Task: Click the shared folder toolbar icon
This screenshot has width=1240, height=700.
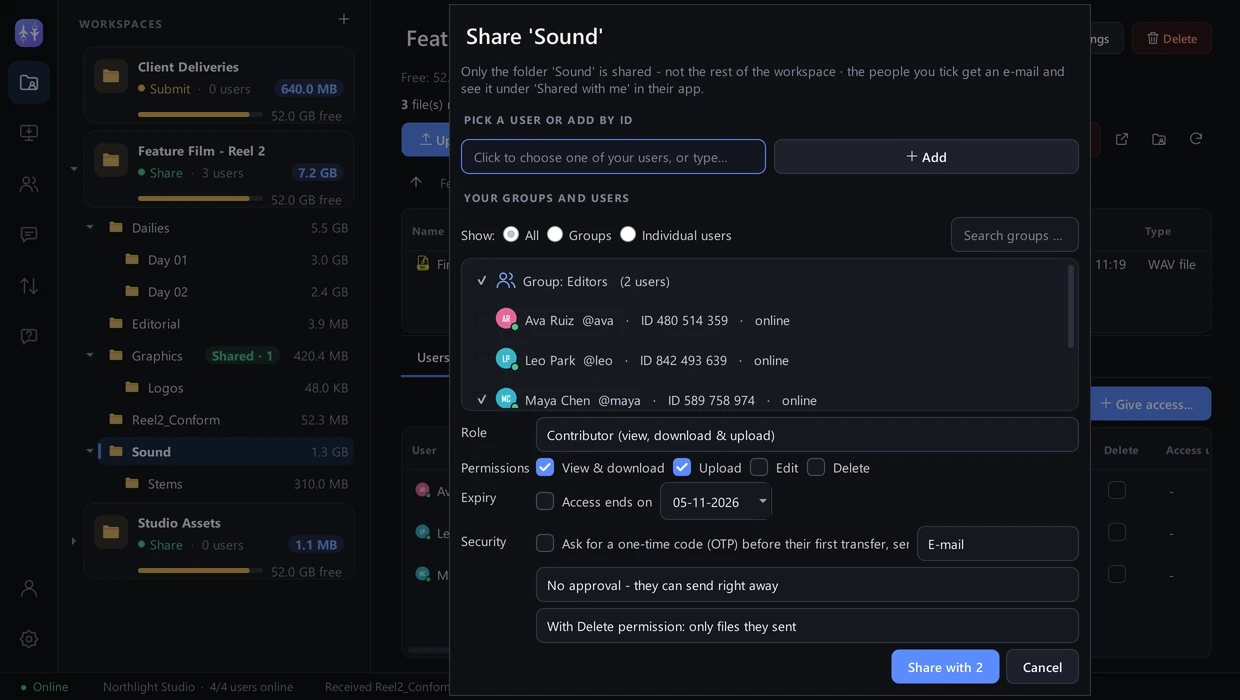Action: (x=1159, y=139)
